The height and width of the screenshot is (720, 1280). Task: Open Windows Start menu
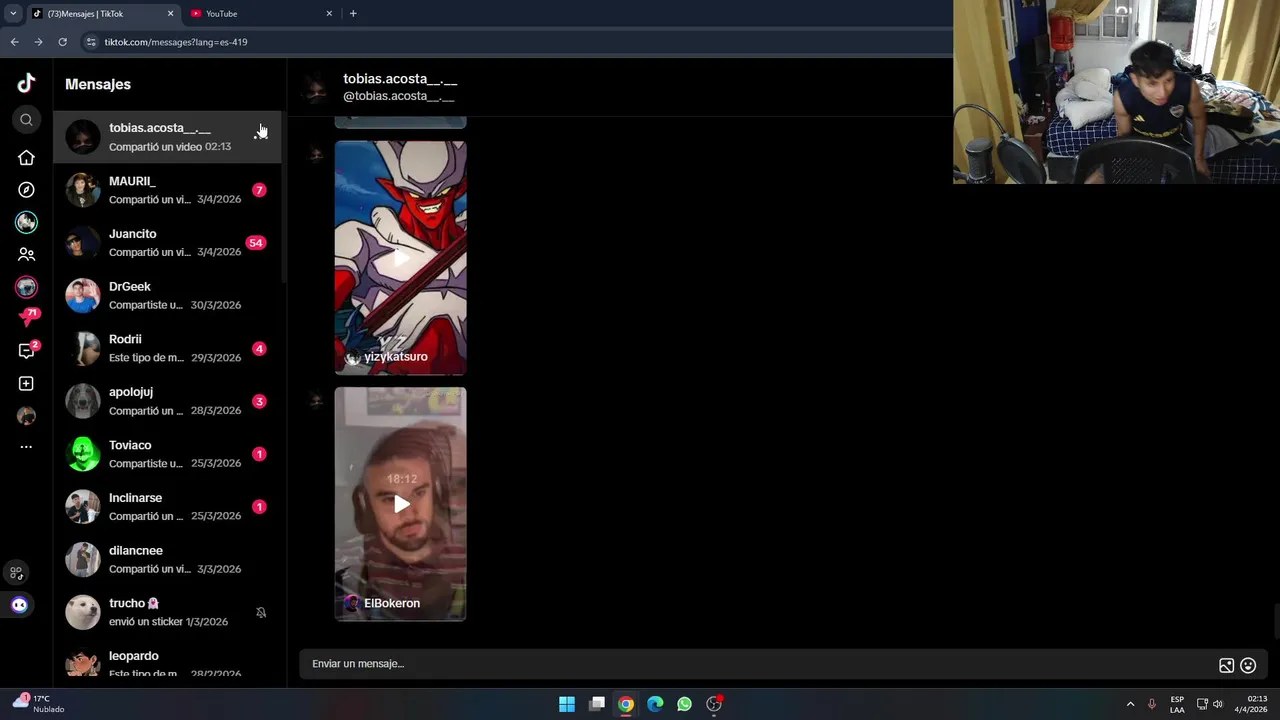coord(567,704)
